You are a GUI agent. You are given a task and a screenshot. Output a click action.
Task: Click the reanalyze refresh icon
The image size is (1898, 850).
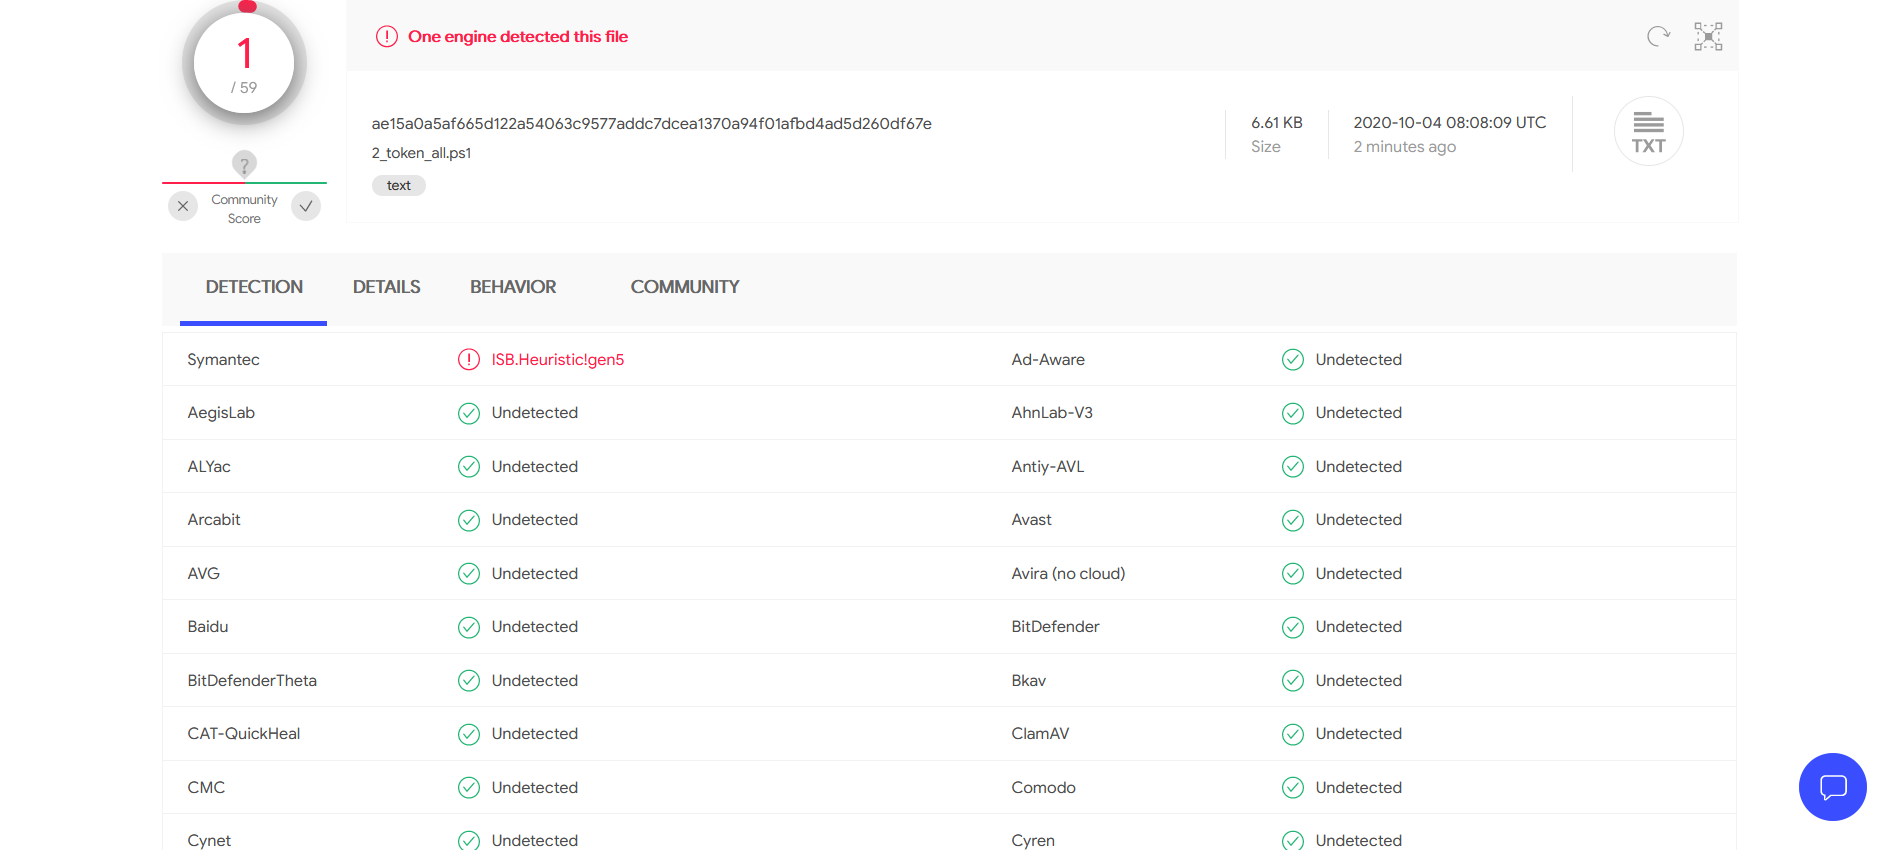(1658, 37)
